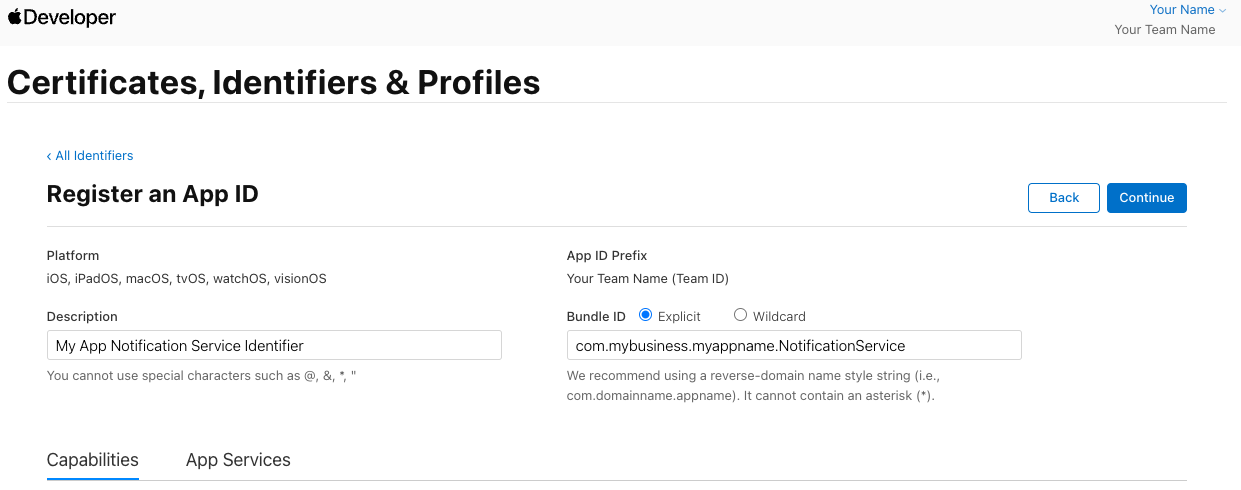
Task: Go back to All Identifiers
Action: 90,156
